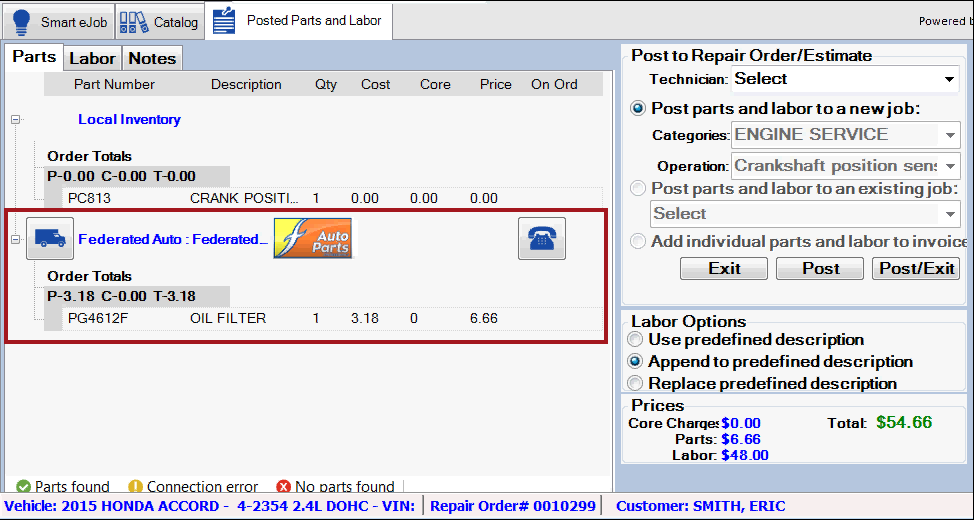Click the 6.66 price of PG4612F
The image size is (974, 520).
484,319
